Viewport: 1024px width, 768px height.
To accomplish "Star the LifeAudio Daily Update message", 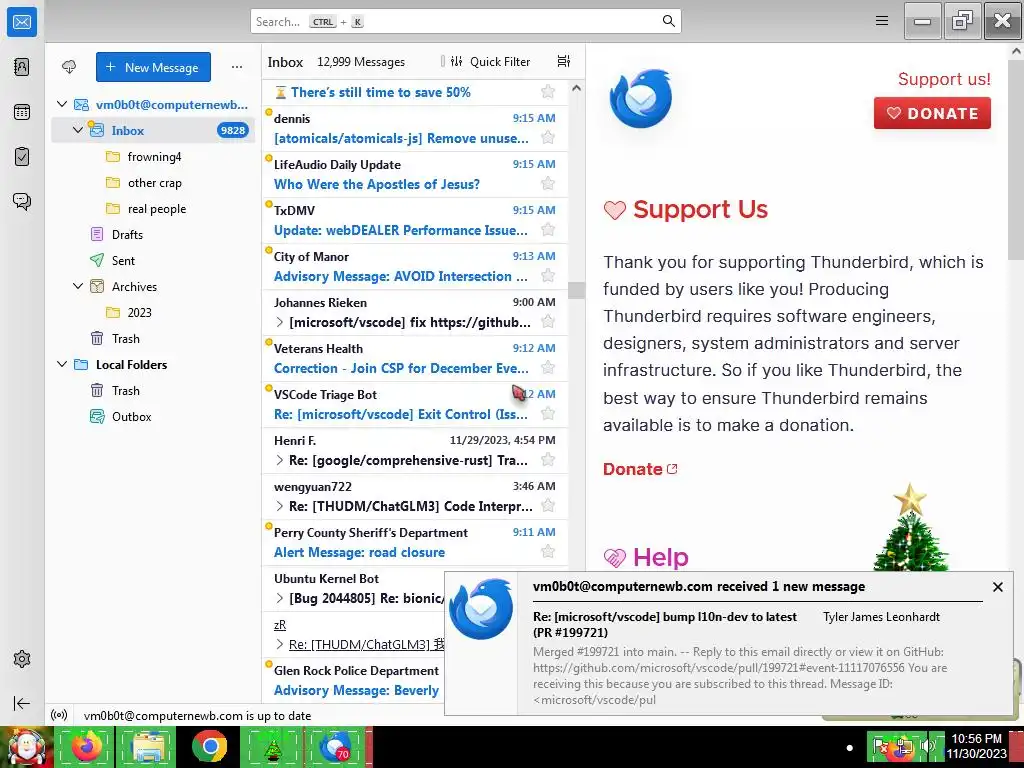I will [548, 184].
